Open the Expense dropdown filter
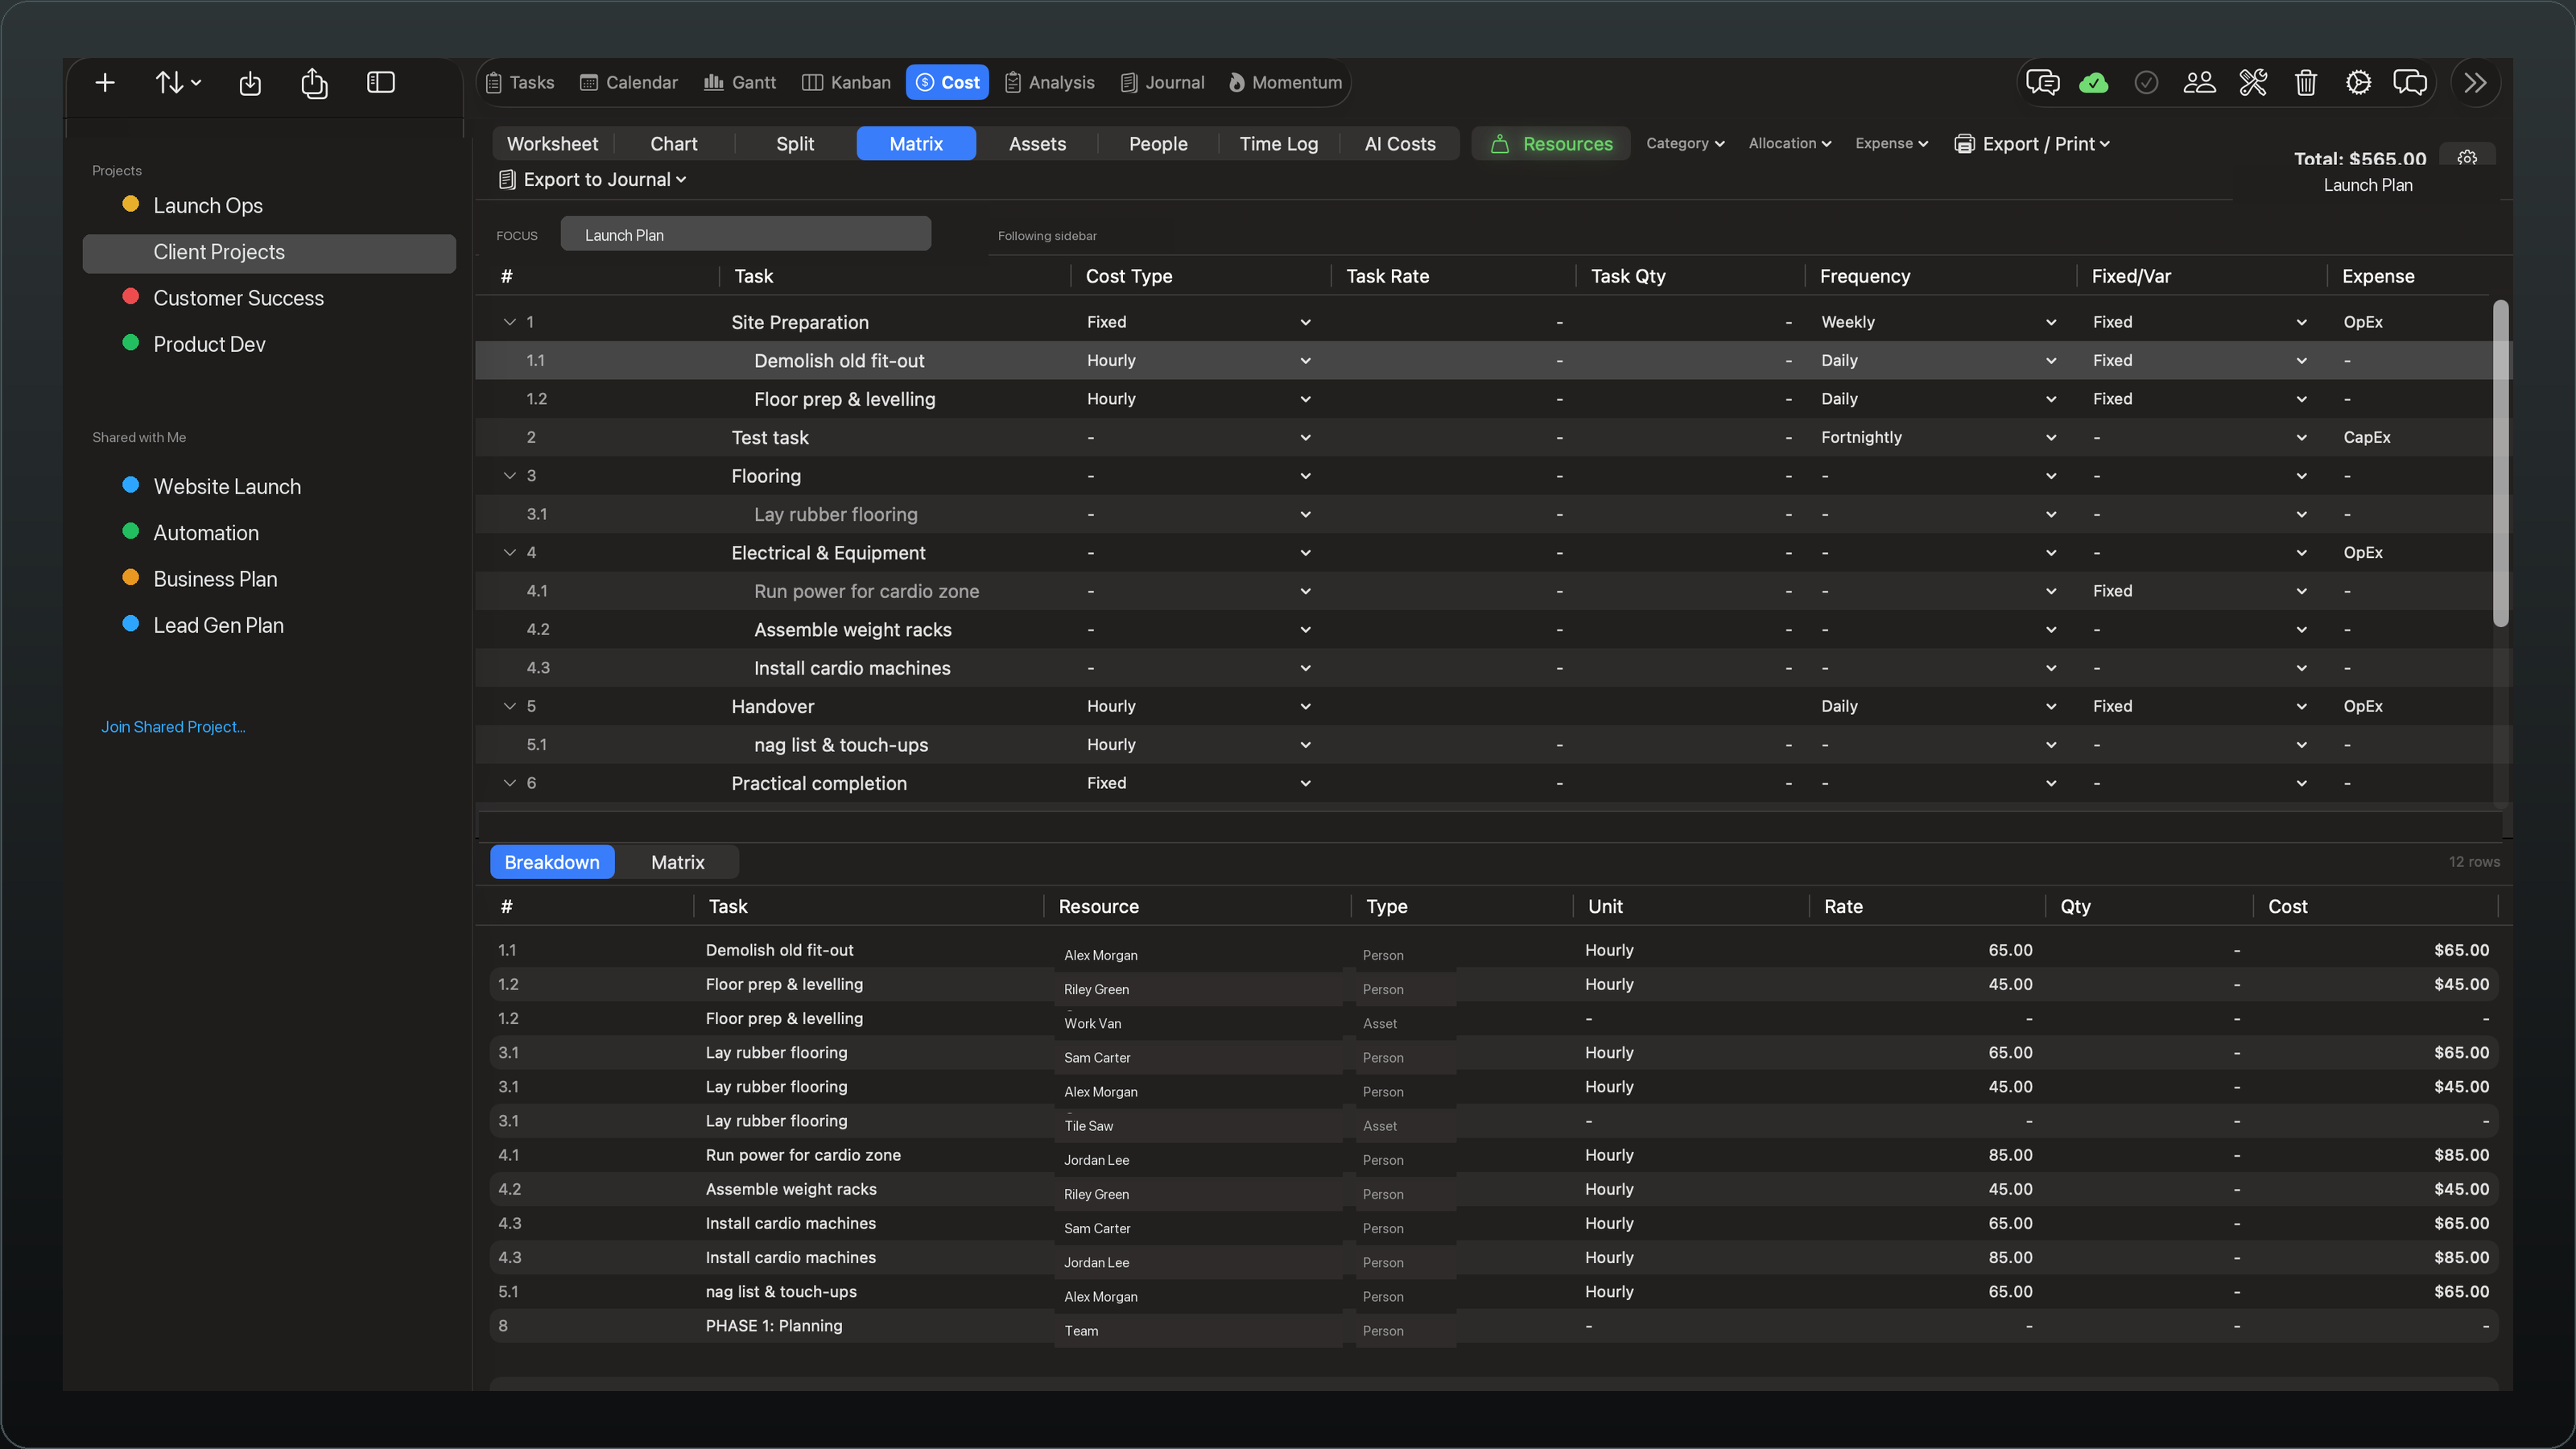This screenshot has height=1449, width=2576. (x=1891, y=143)
